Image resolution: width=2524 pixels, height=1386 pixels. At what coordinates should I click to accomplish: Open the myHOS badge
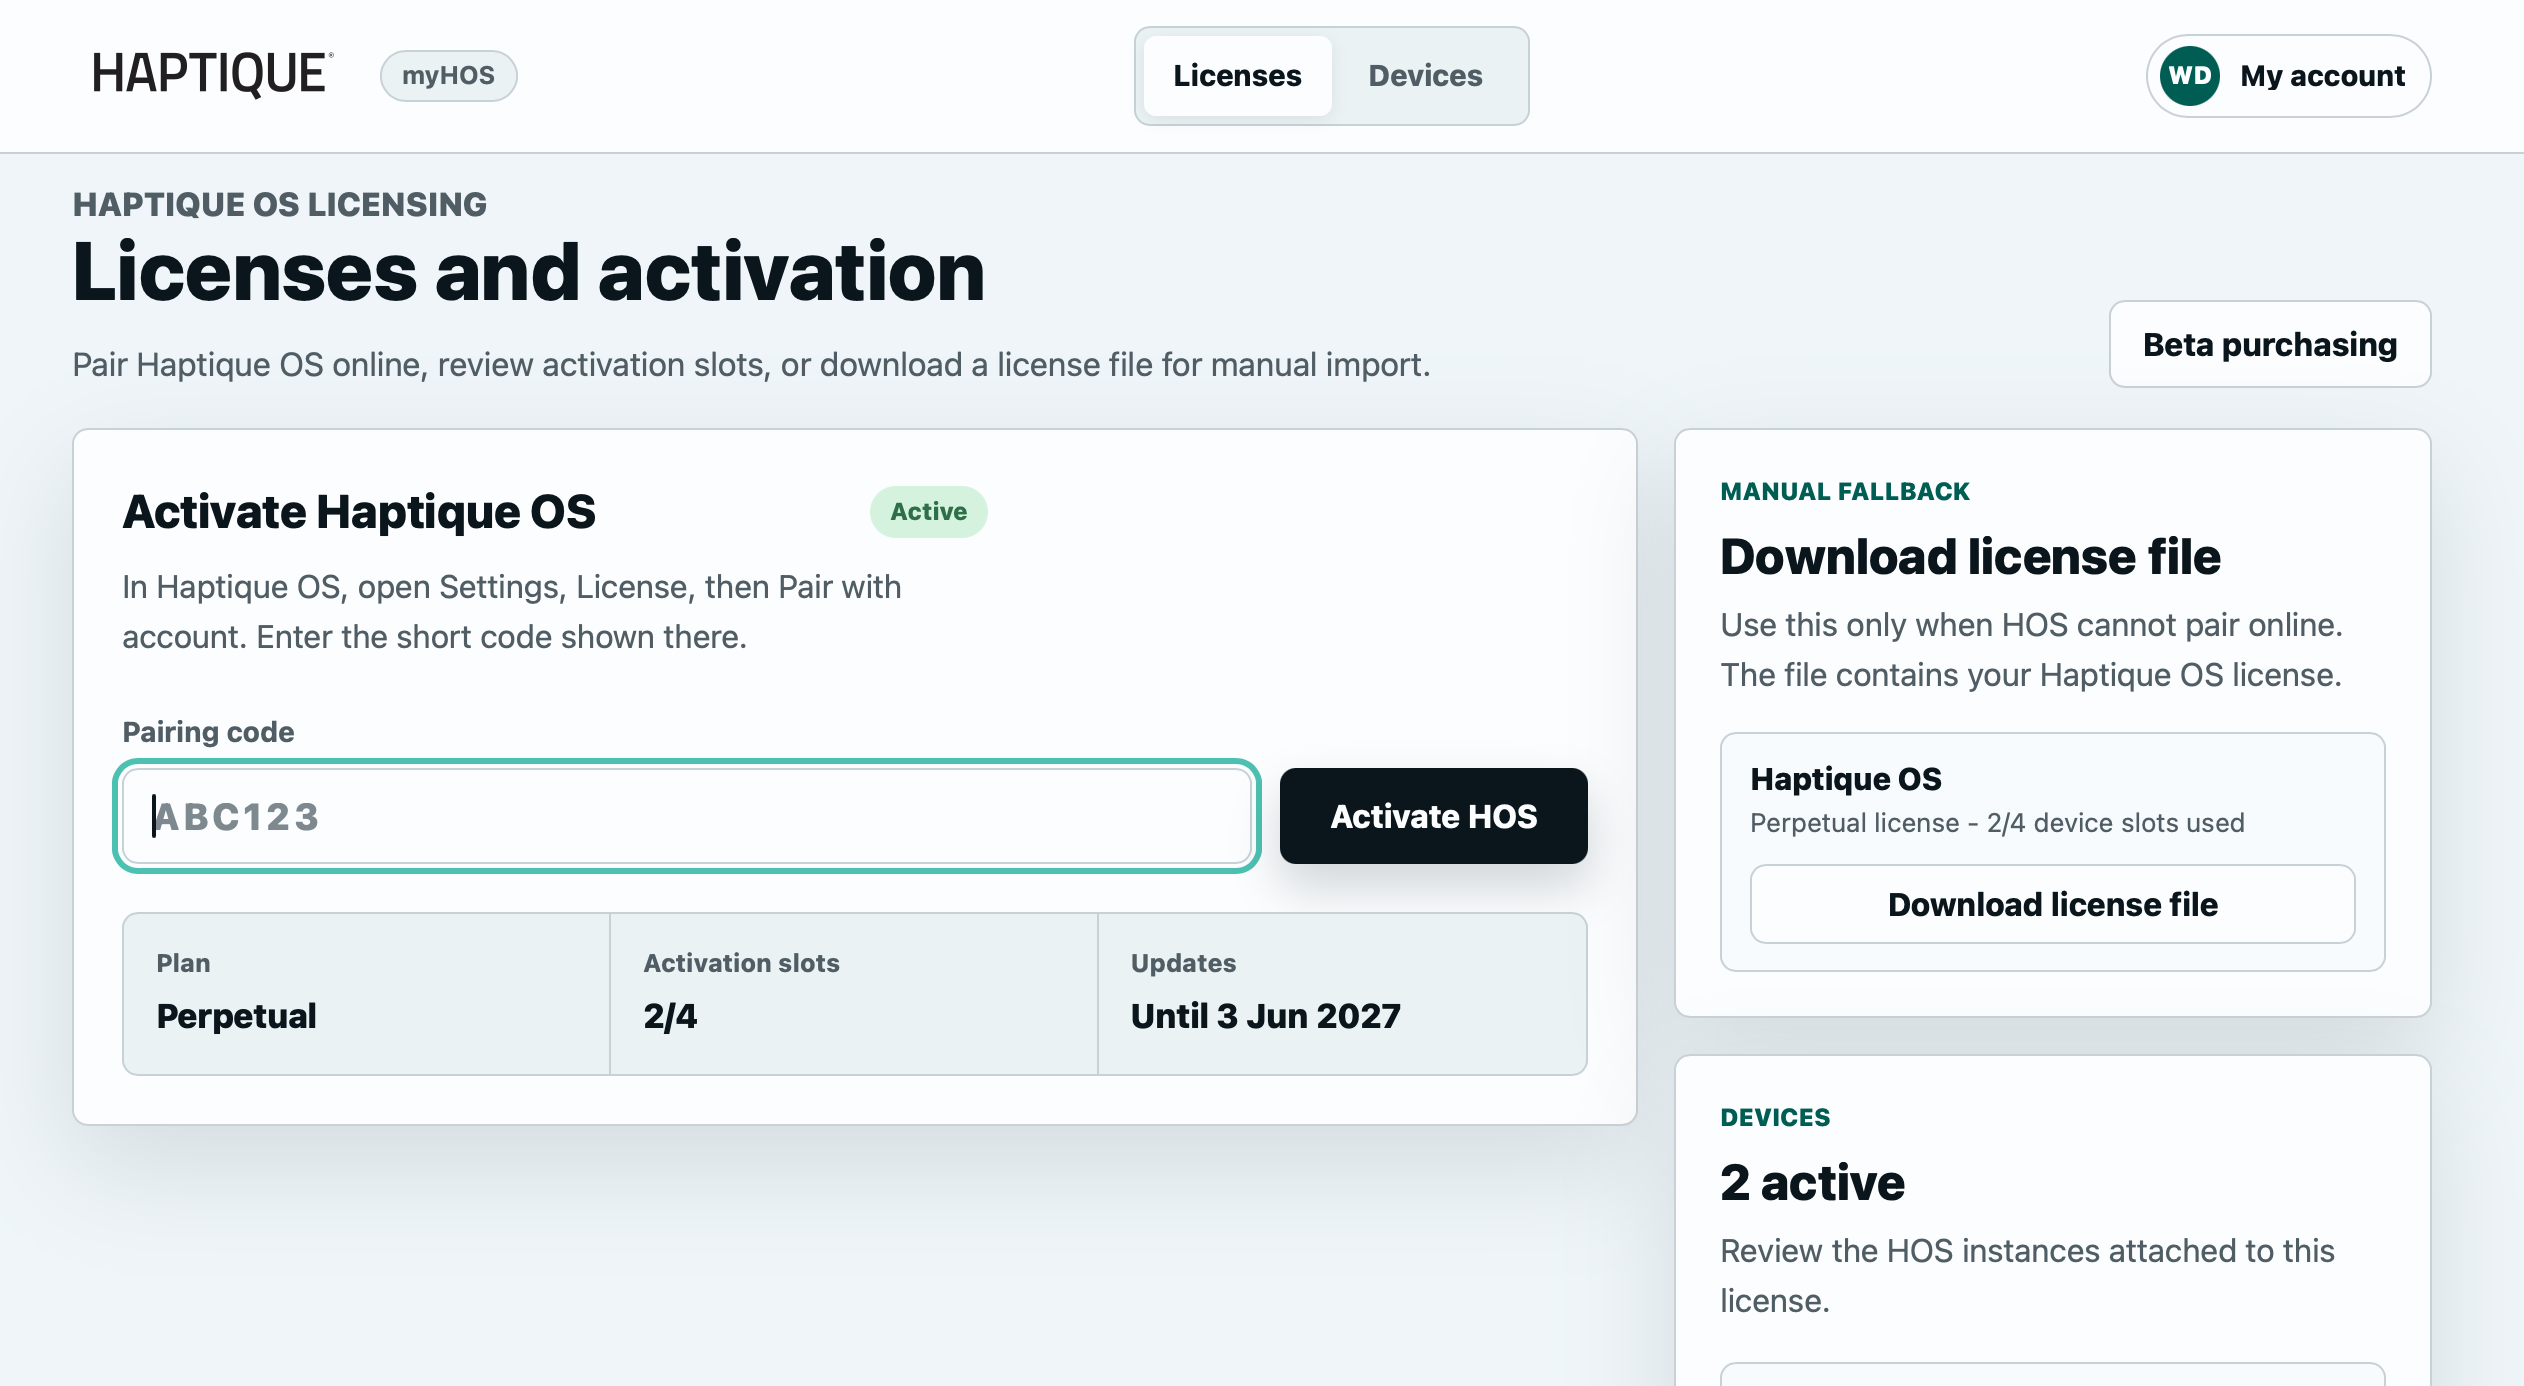click(x=448, y=76)
